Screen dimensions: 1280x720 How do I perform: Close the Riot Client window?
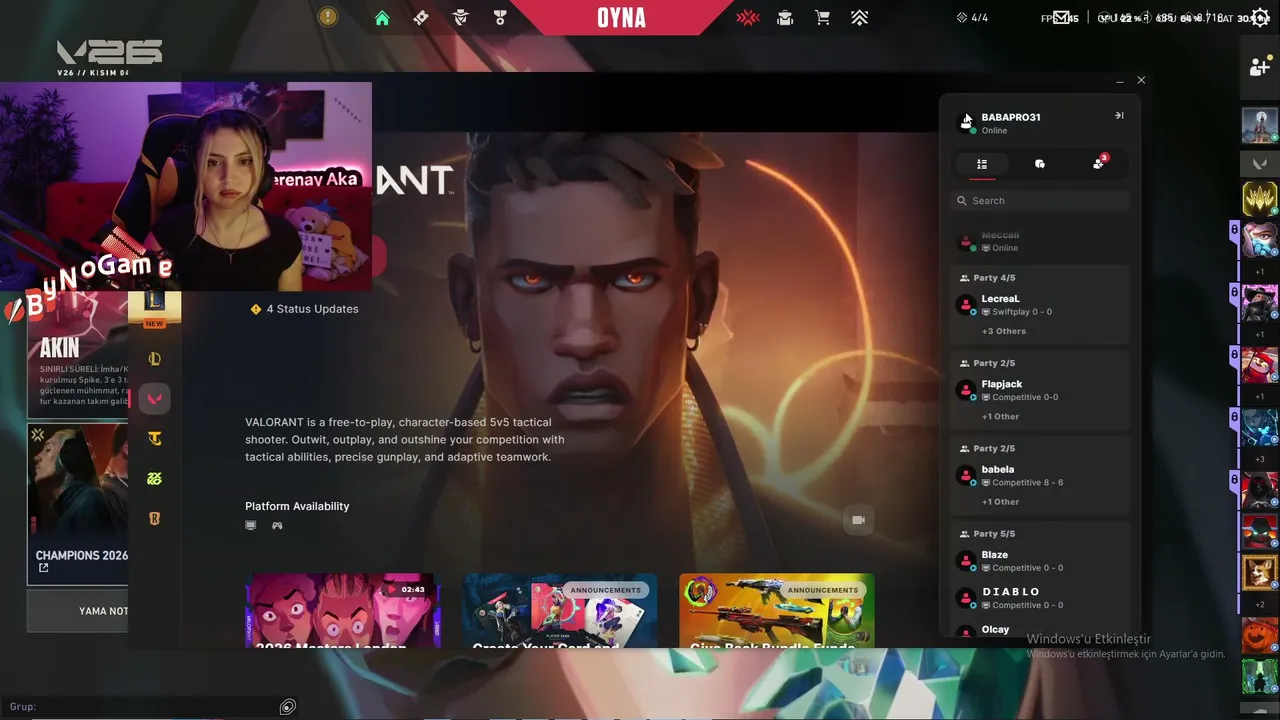coord(1141,80)
